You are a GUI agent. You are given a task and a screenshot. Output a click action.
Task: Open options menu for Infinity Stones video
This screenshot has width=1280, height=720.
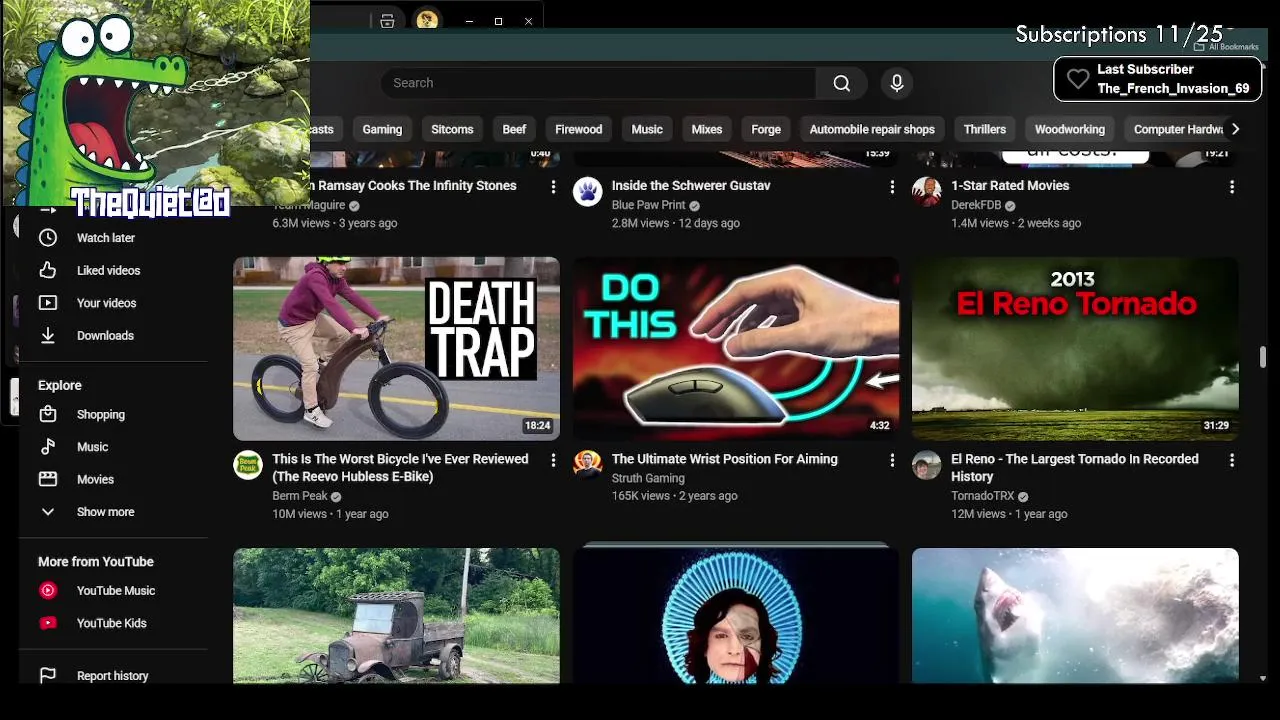pos(553,187)
